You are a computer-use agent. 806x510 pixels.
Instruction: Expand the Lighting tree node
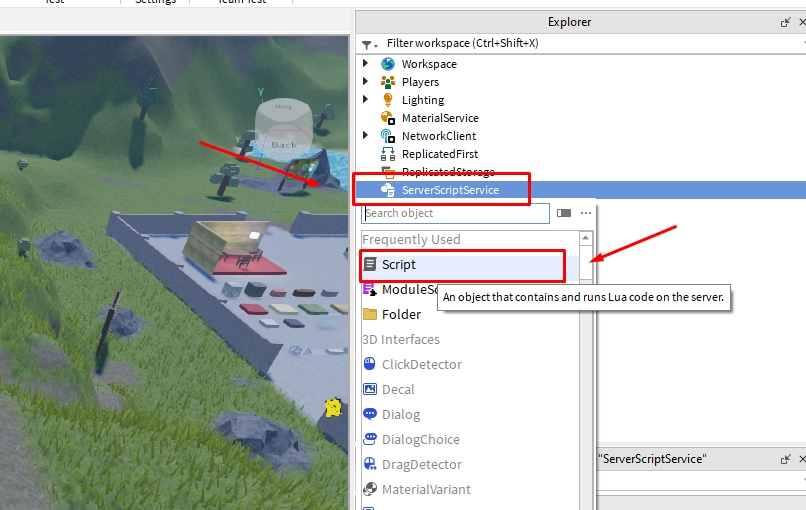(365, 99)
